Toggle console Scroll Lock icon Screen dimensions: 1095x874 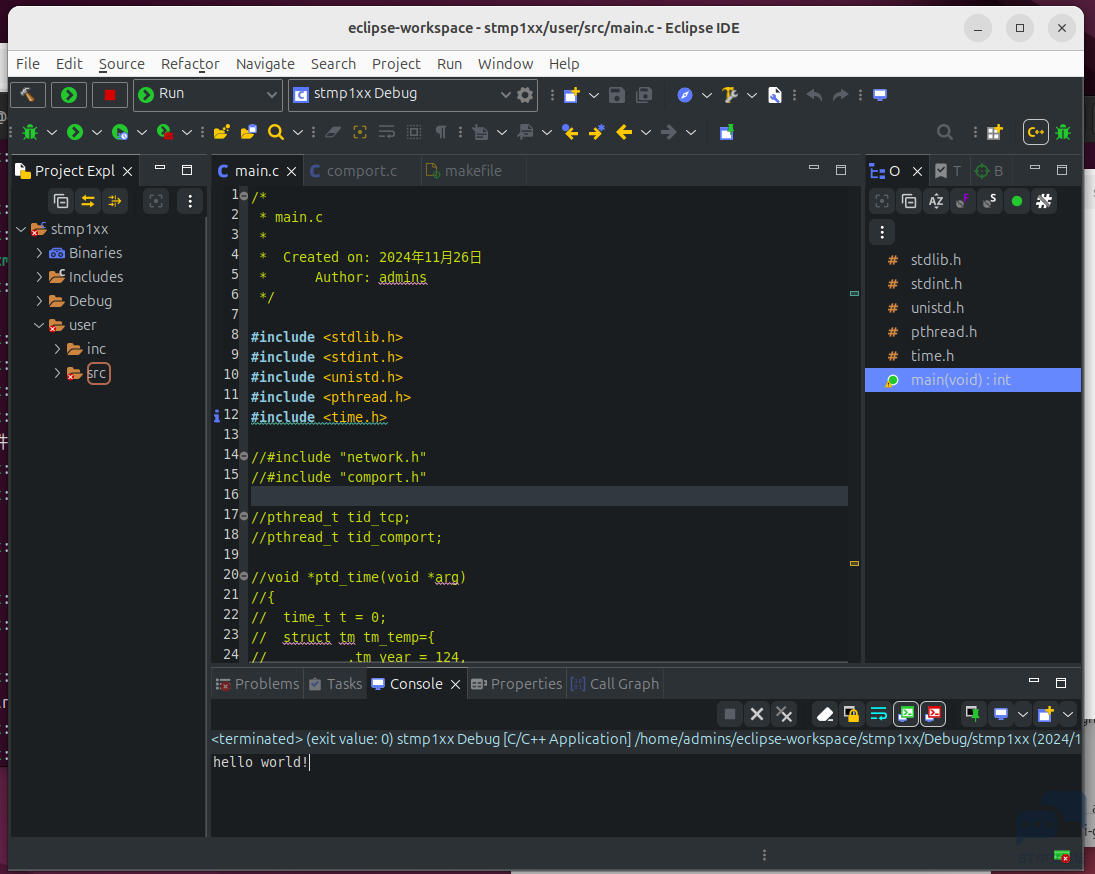[x=851, y=714]
